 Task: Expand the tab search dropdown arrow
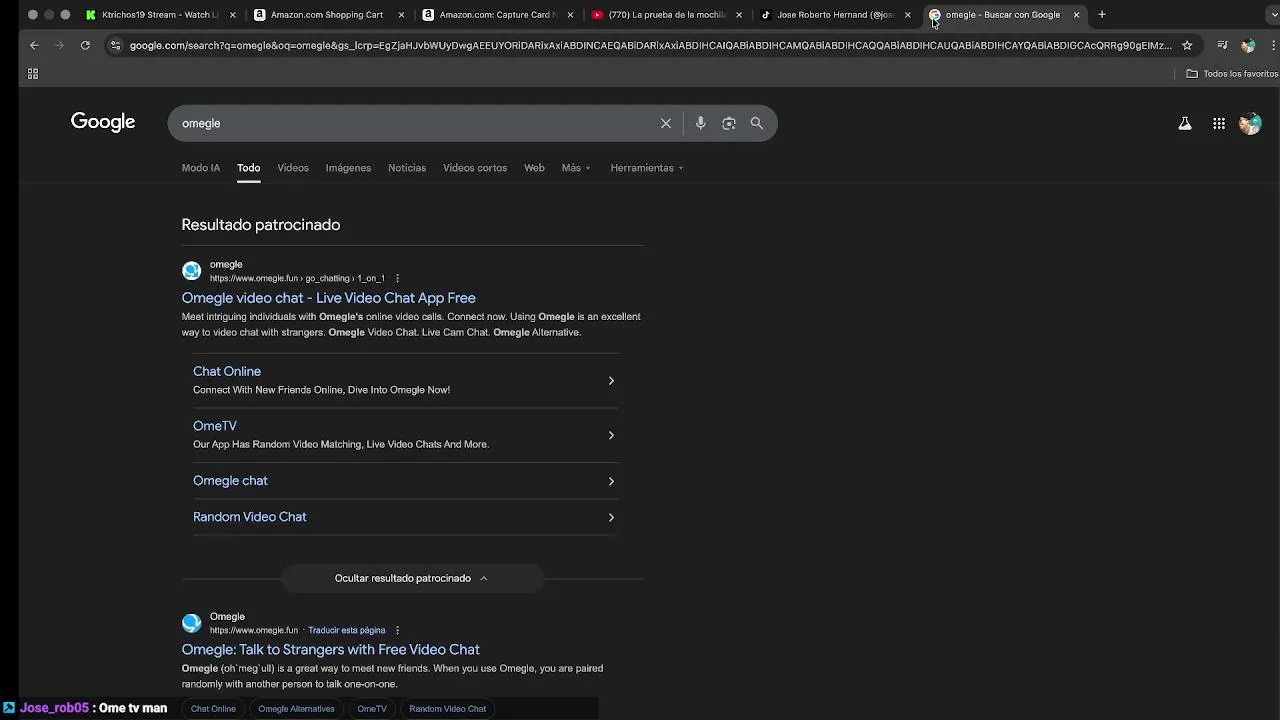click(x=1272, y=15)
